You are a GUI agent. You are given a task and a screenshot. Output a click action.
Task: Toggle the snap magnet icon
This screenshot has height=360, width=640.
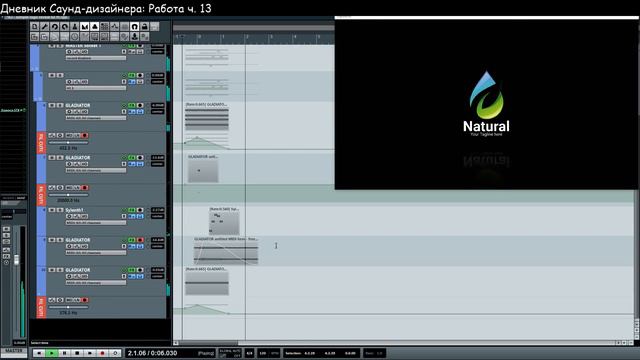click(x=135, y=27)
